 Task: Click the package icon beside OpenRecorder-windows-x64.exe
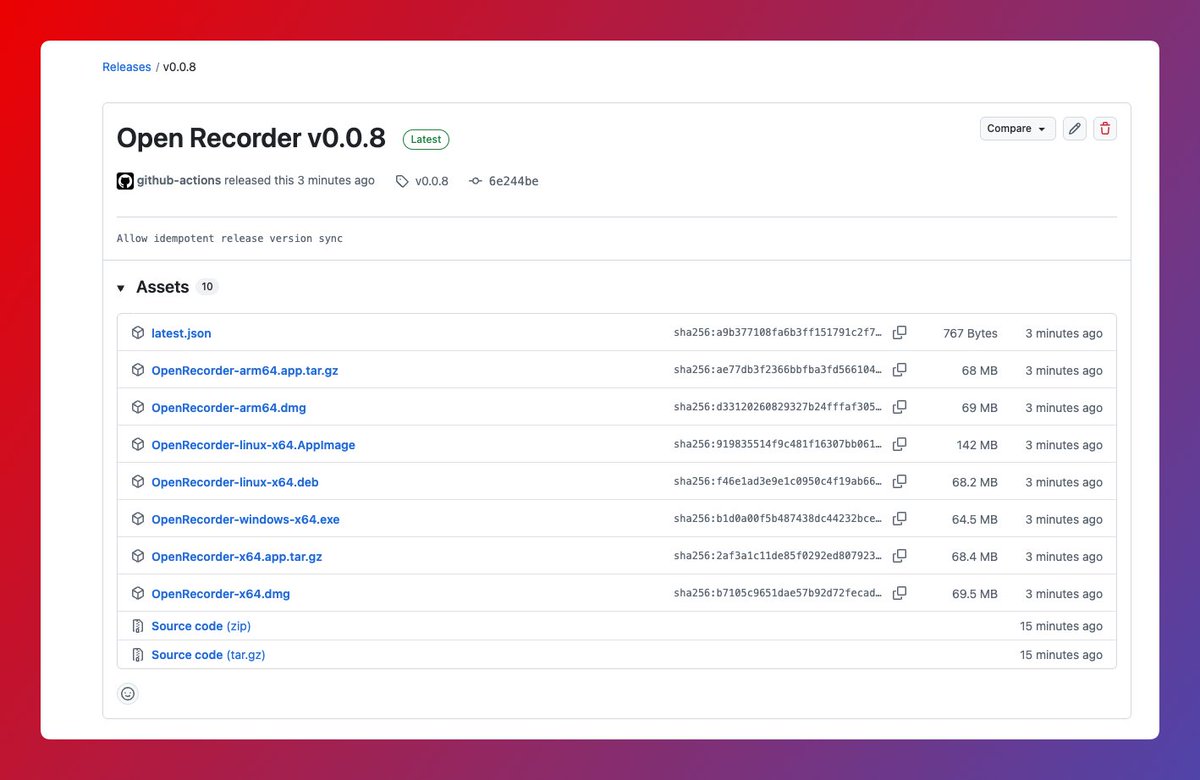click(x=138, y=519)
